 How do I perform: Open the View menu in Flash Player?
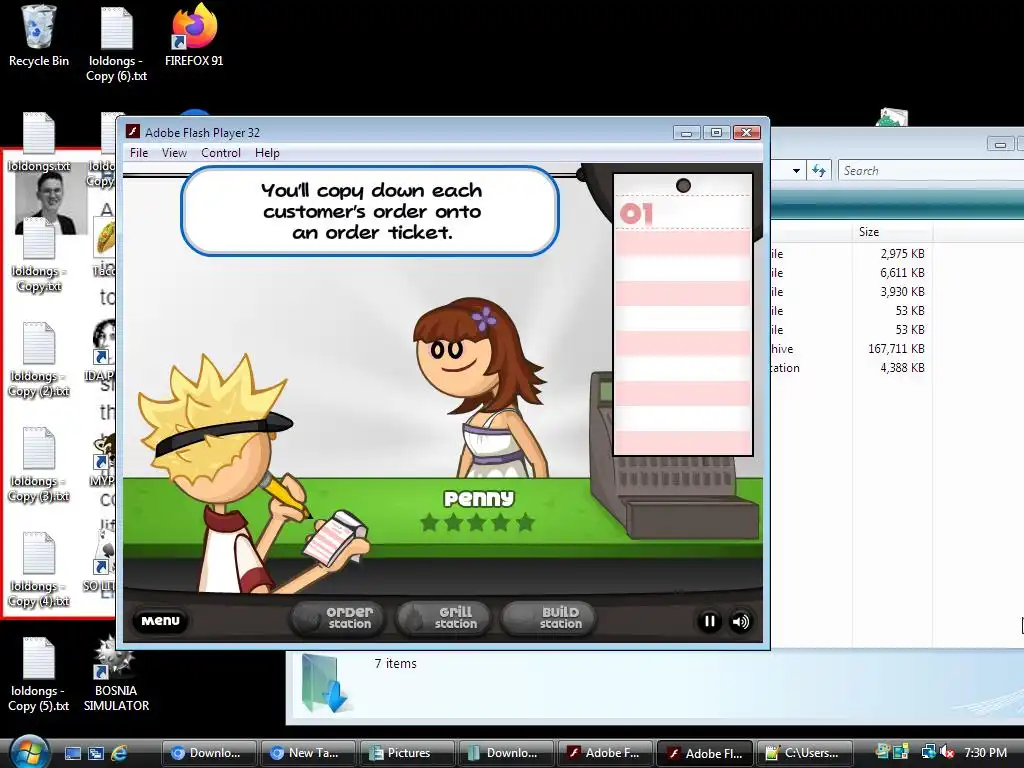coord(174,153)
